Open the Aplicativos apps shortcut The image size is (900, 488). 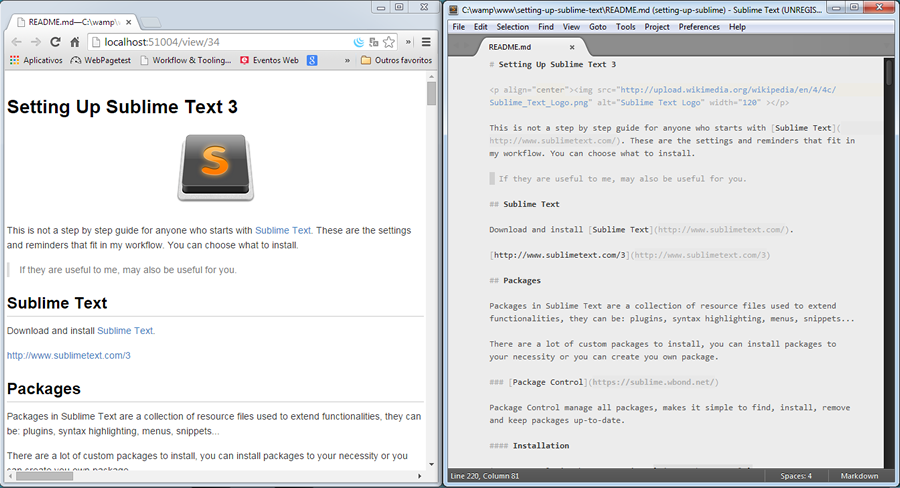point(36,60)
